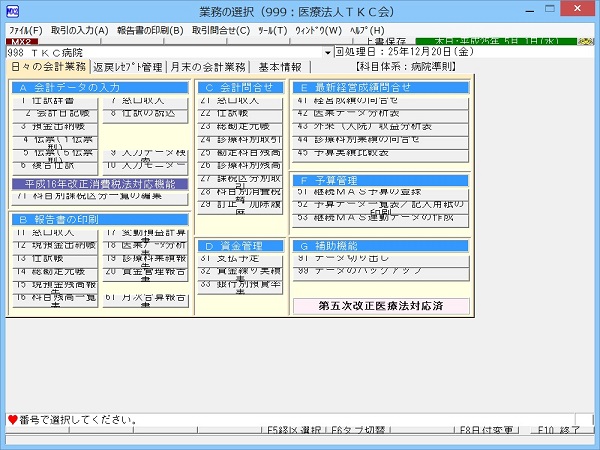Click button 91 データ切り出し
The image size is (600, 450).
point(381,262)
